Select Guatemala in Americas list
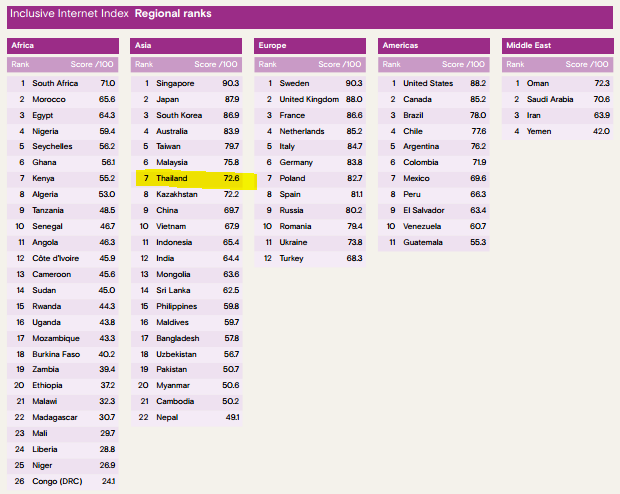Image resolution: width=620 pixels, height=494 pixels. click(434, 242)
